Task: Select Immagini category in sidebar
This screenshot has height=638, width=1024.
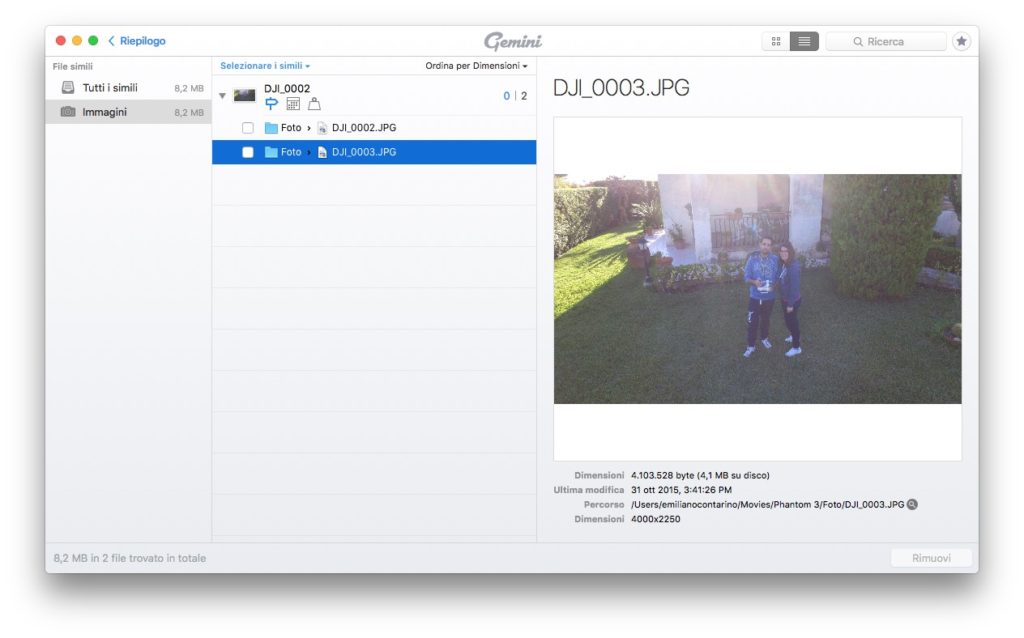Action: click(x=129, y=112)
